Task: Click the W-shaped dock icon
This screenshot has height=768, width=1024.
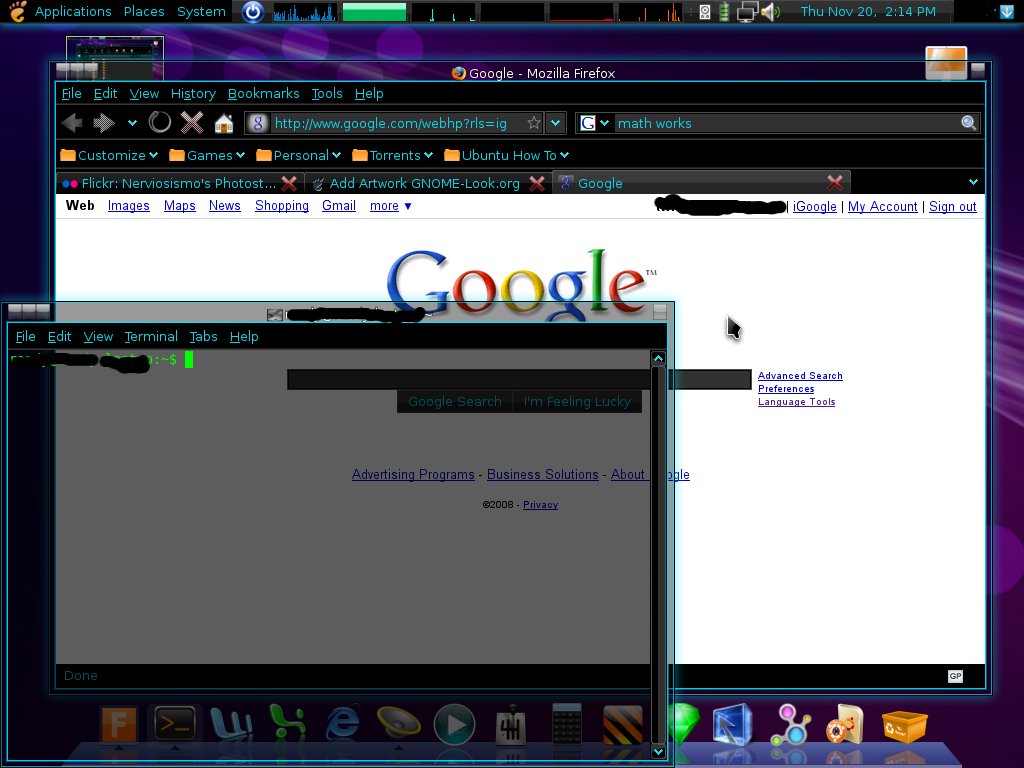Action: click(231, 725)
